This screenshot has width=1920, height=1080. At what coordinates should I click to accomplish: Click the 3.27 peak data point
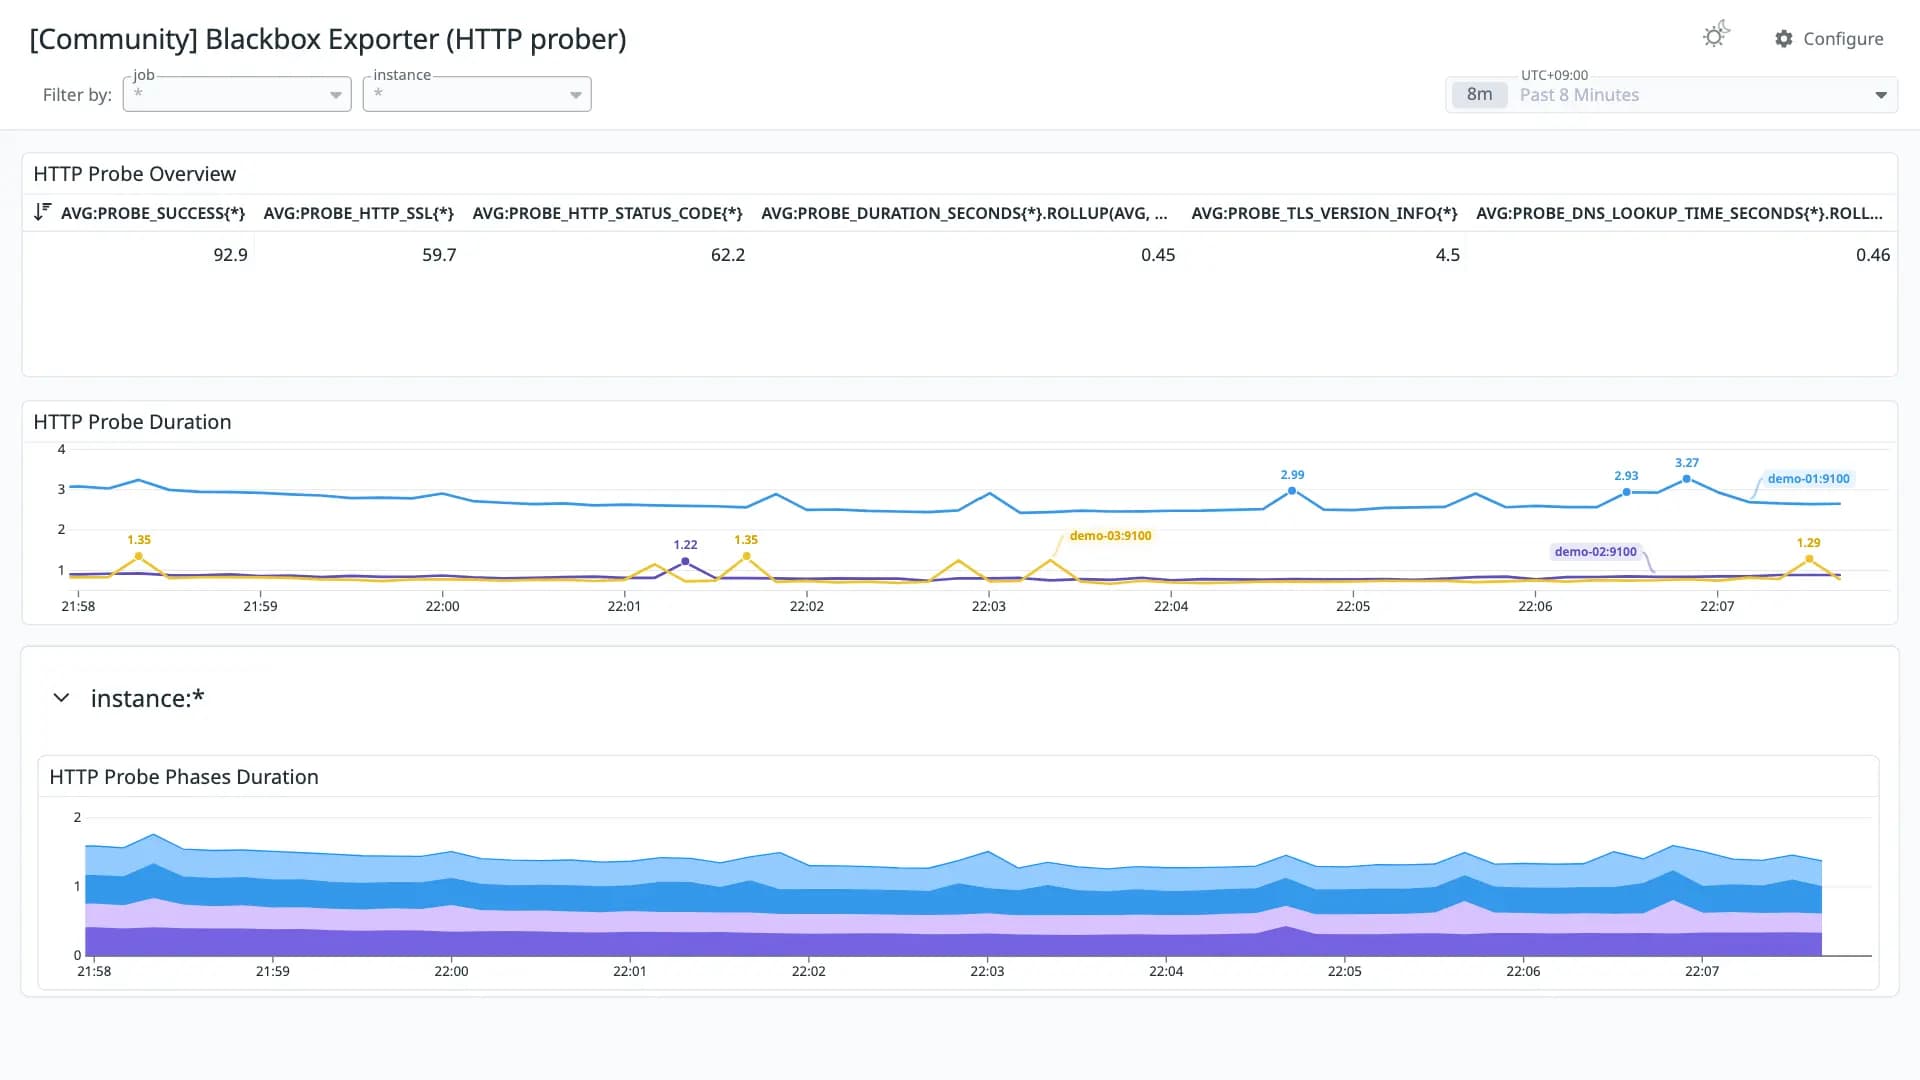pos(1687,479)
